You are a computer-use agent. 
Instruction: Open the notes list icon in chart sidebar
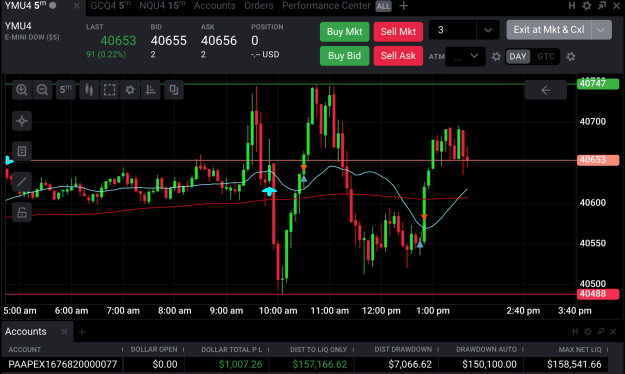point(22,151)
